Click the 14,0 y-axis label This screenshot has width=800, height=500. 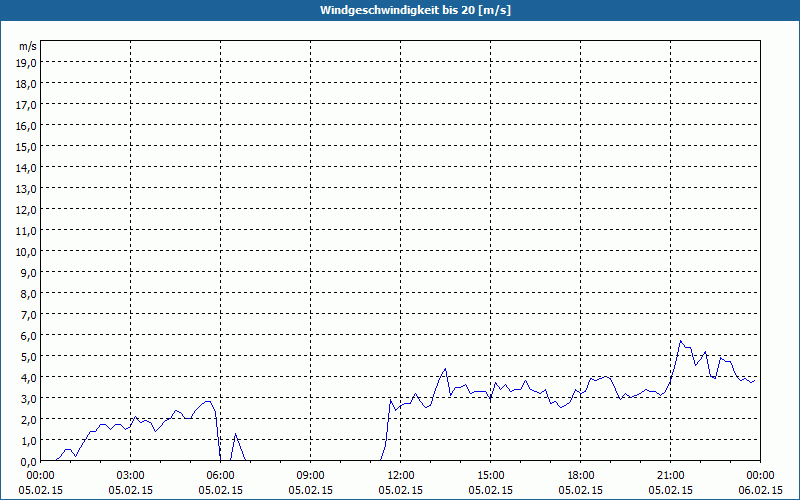[28, 168]
